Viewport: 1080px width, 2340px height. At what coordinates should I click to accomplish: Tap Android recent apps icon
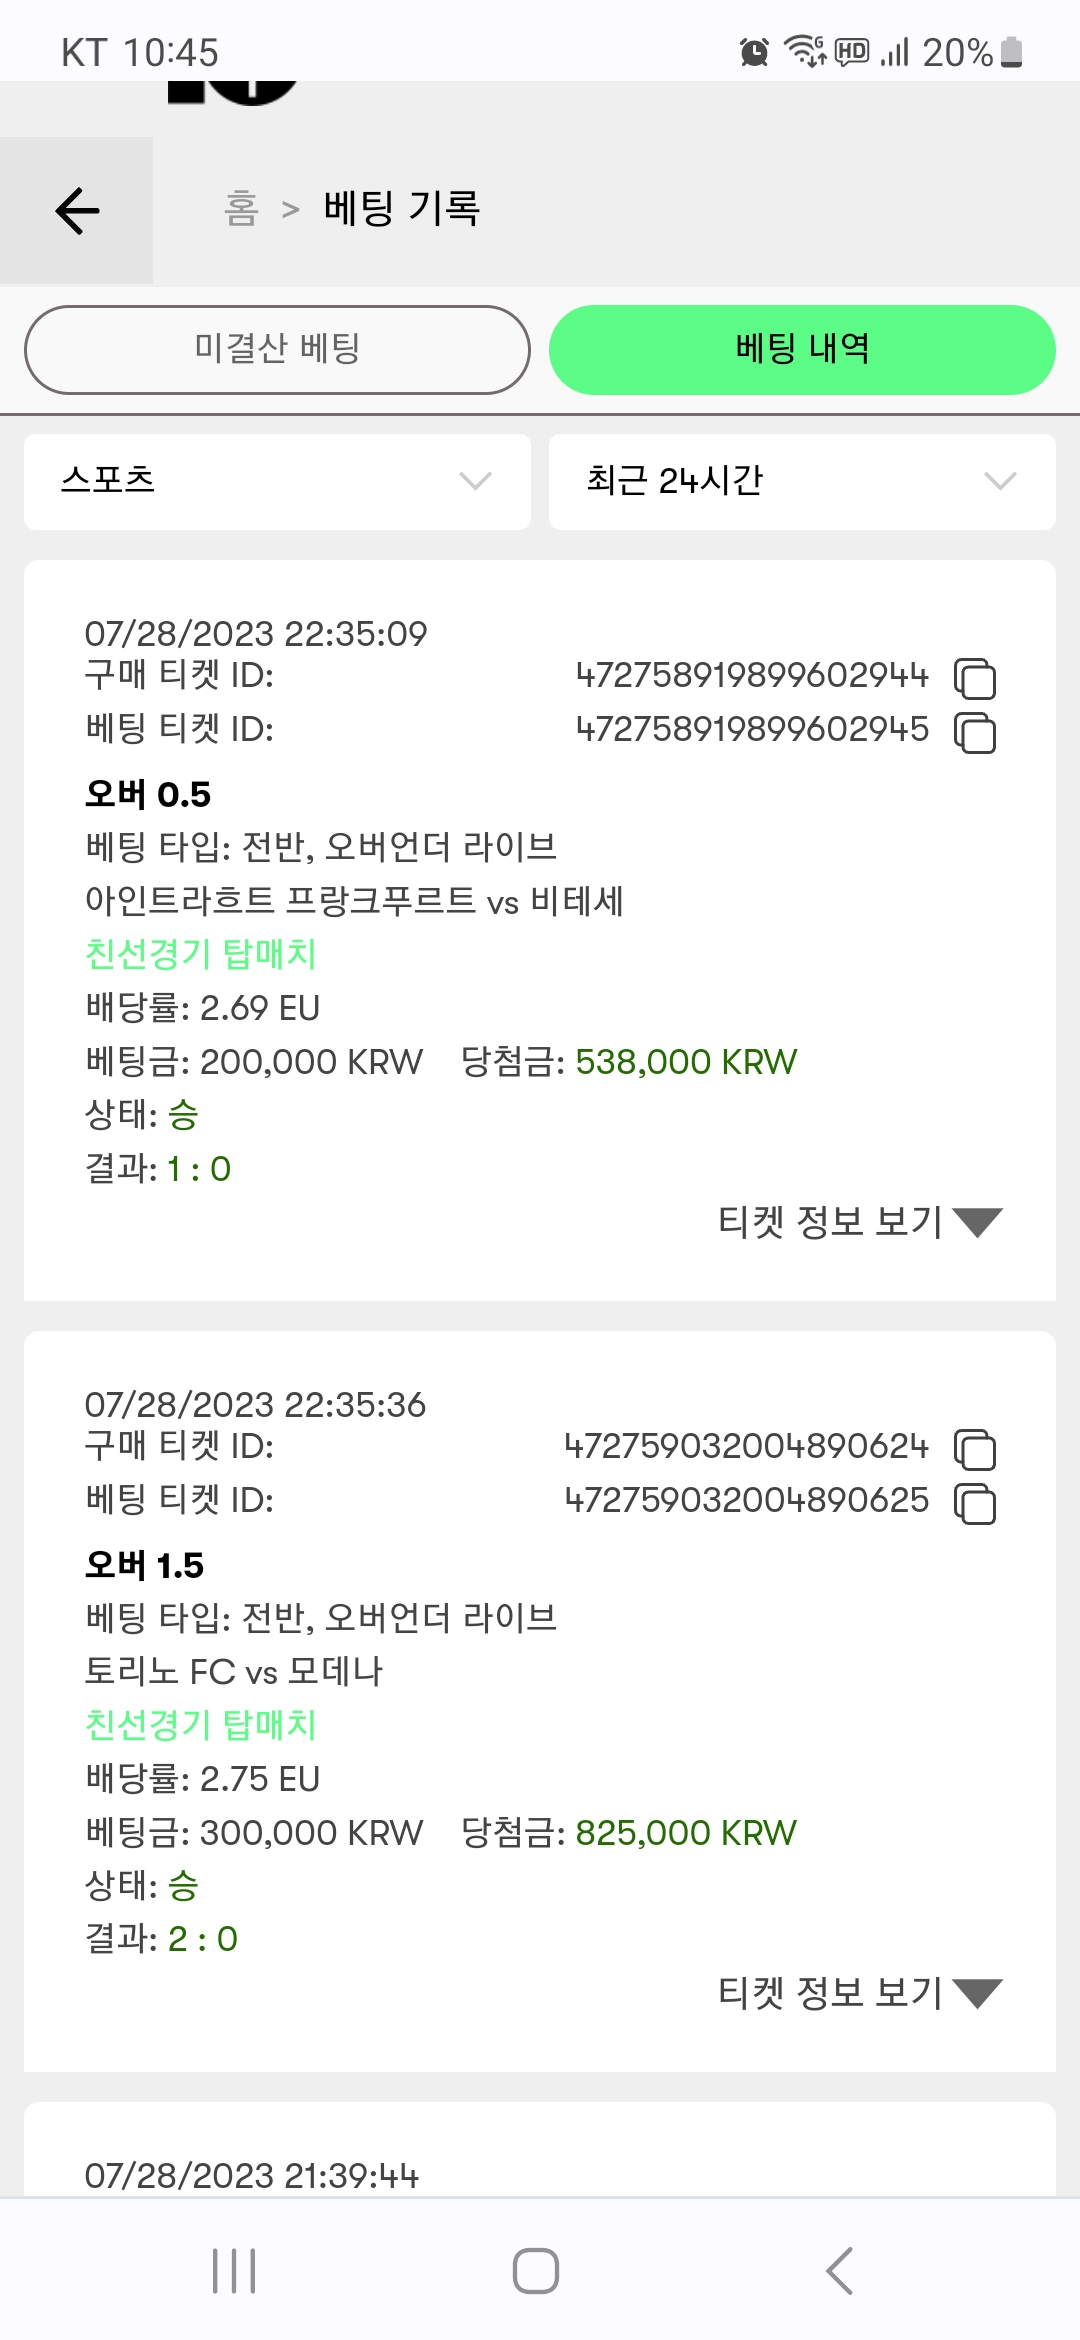(x=234, y=2271)
